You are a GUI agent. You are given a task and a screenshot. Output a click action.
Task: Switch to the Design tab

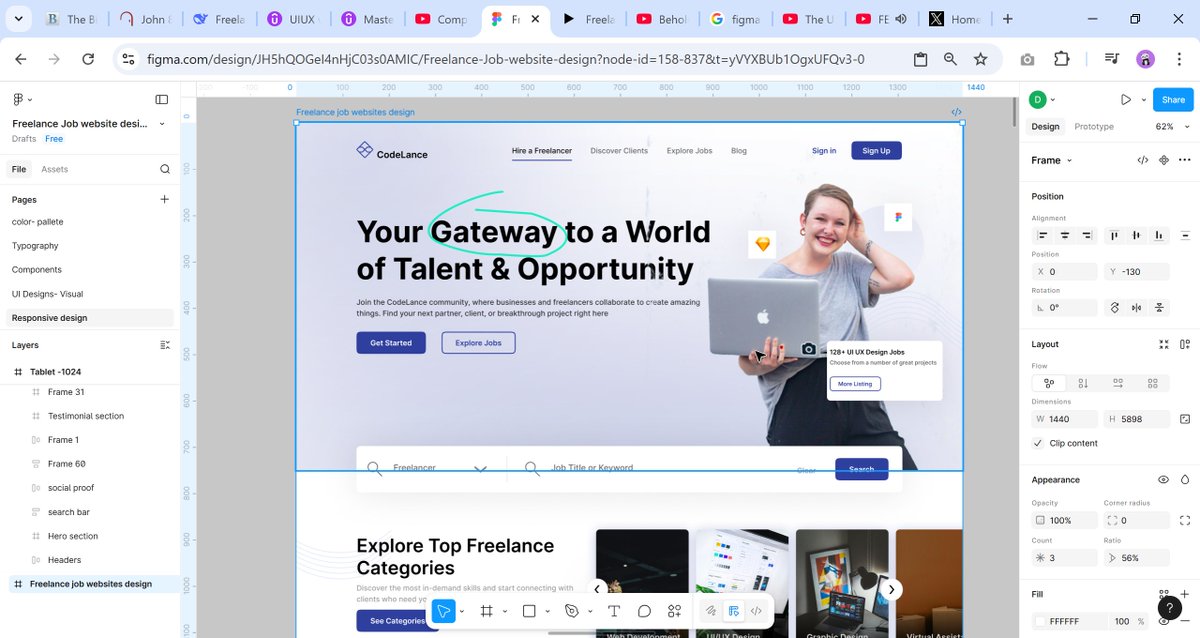[x=1045, y=127]
